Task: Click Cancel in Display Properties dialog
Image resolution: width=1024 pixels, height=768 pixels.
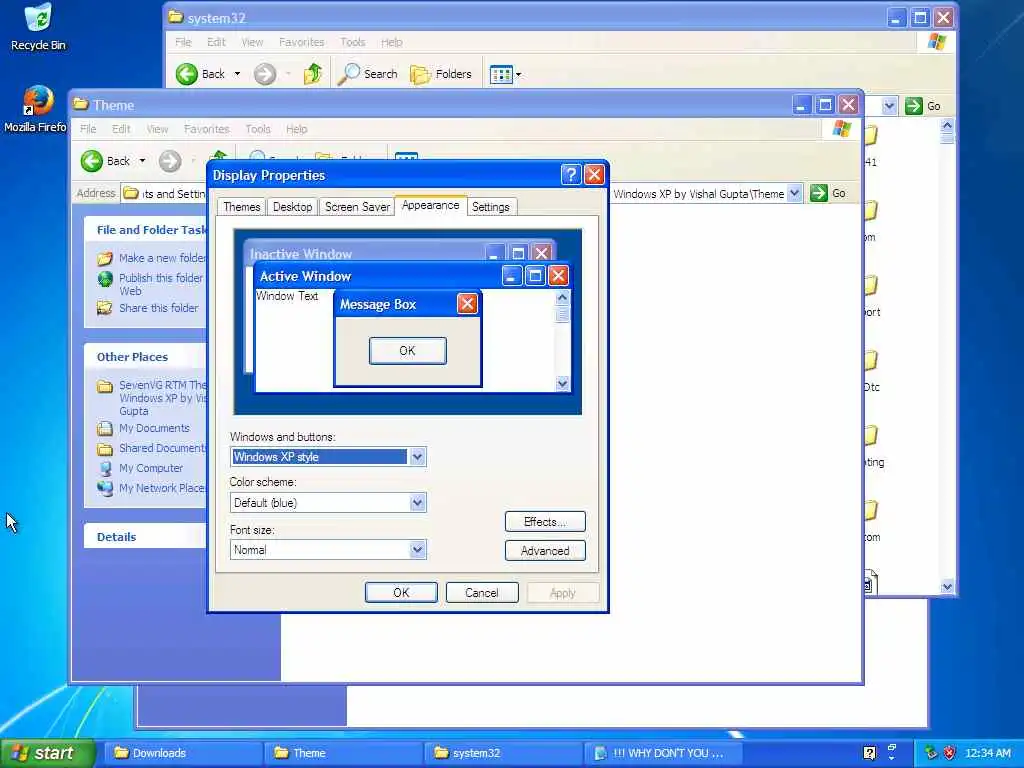Action: pos(482,592)
